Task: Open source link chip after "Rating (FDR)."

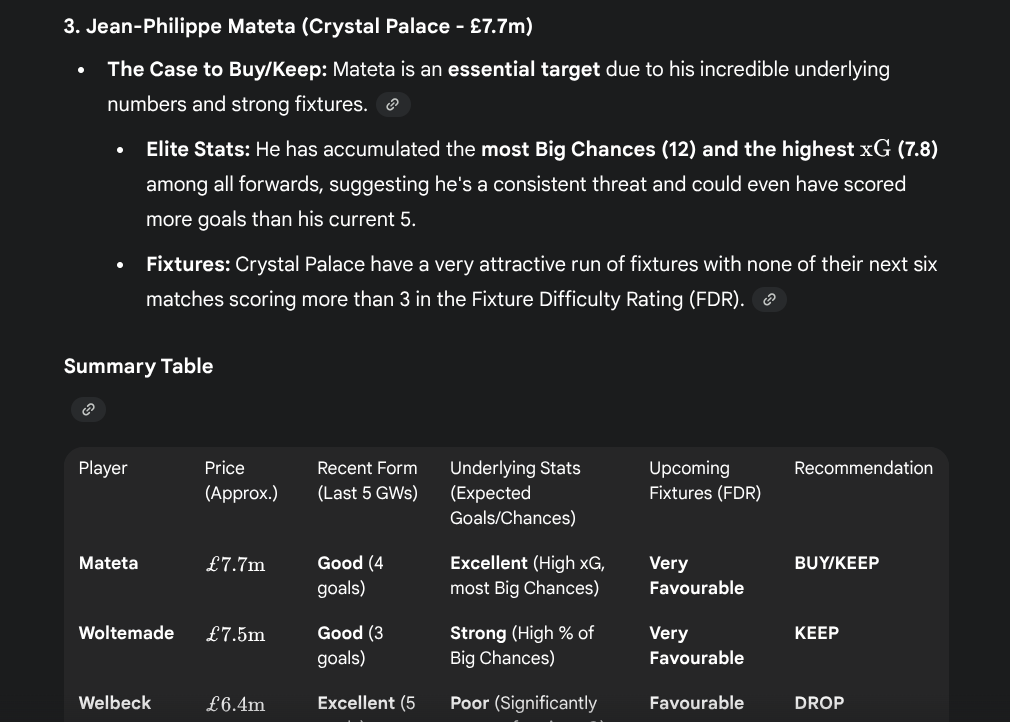Action: [x=769, y=300]
